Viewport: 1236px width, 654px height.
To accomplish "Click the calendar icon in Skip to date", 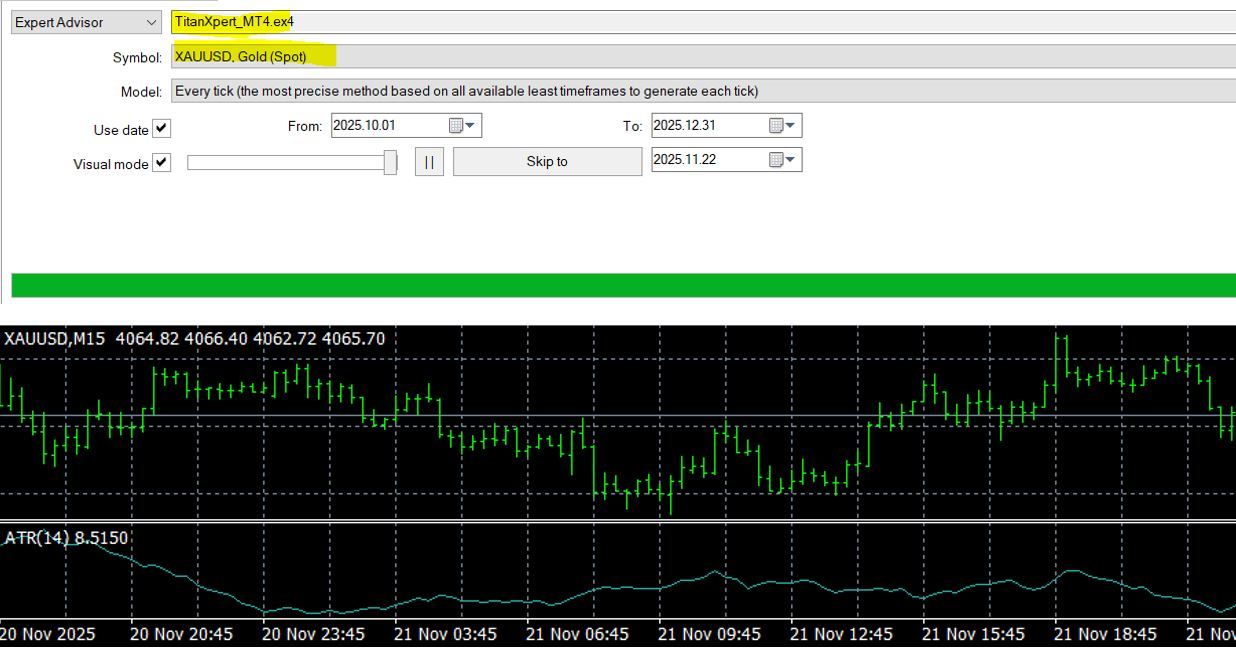I will click(777, 160).
